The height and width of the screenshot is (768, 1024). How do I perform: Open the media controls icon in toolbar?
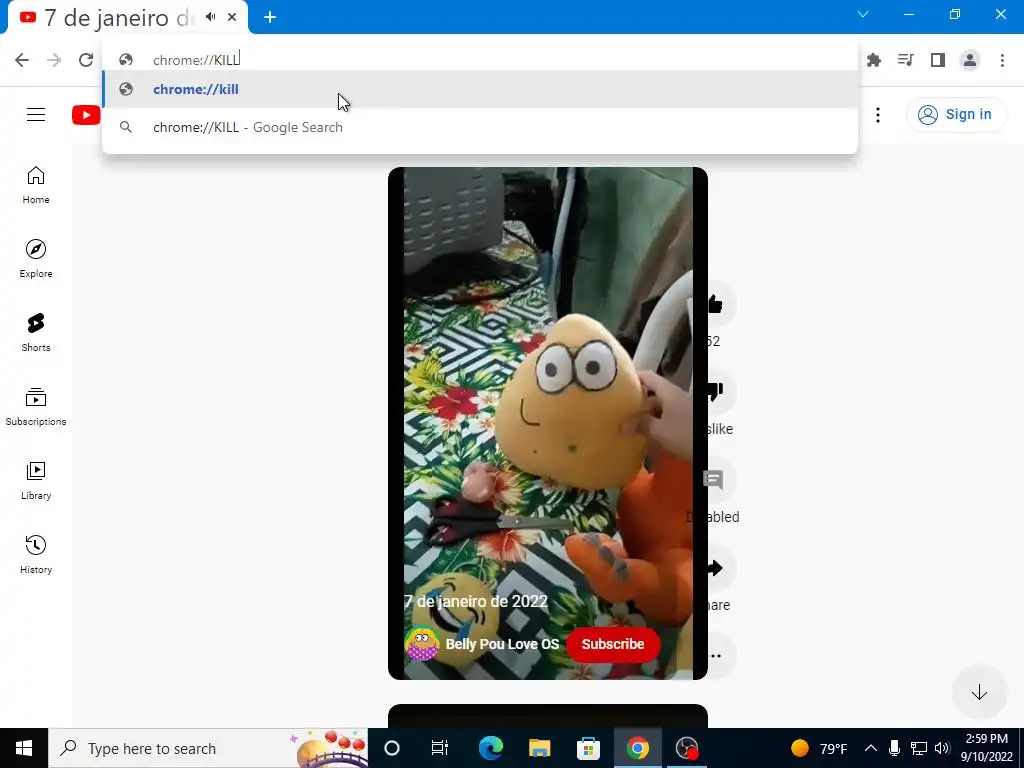point(906,60)
